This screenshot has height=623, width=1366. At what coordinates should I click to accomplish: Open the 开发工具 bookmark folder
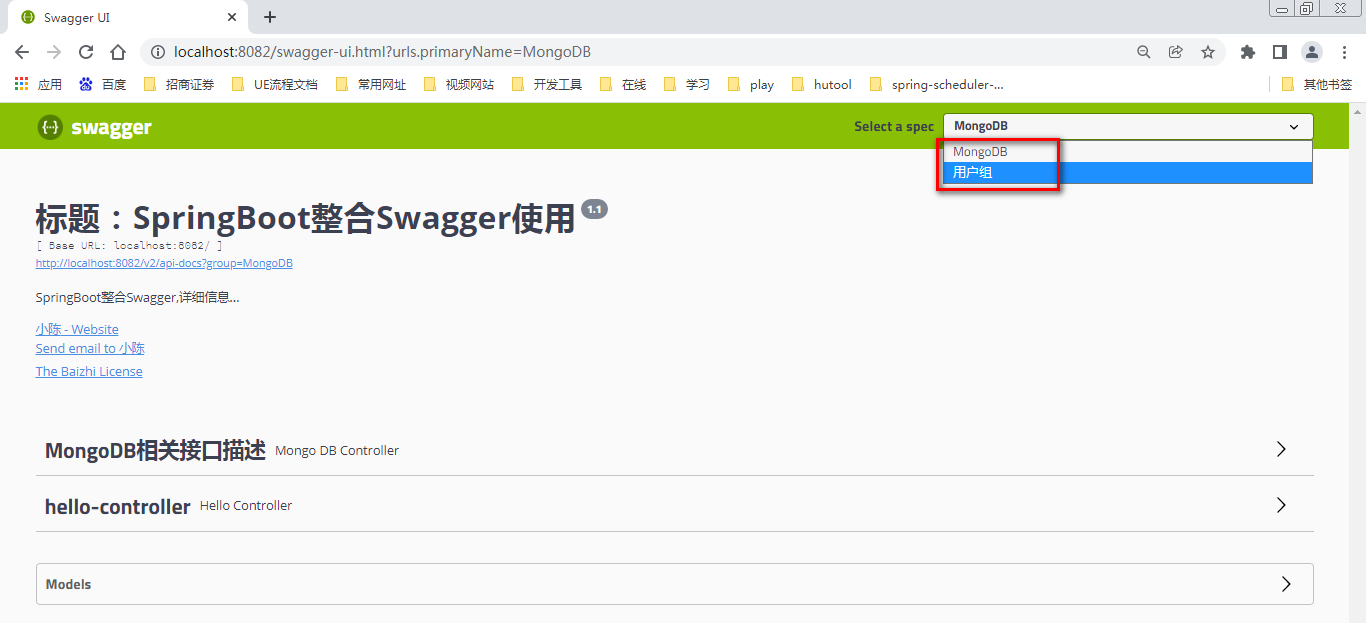click(547, 84)
